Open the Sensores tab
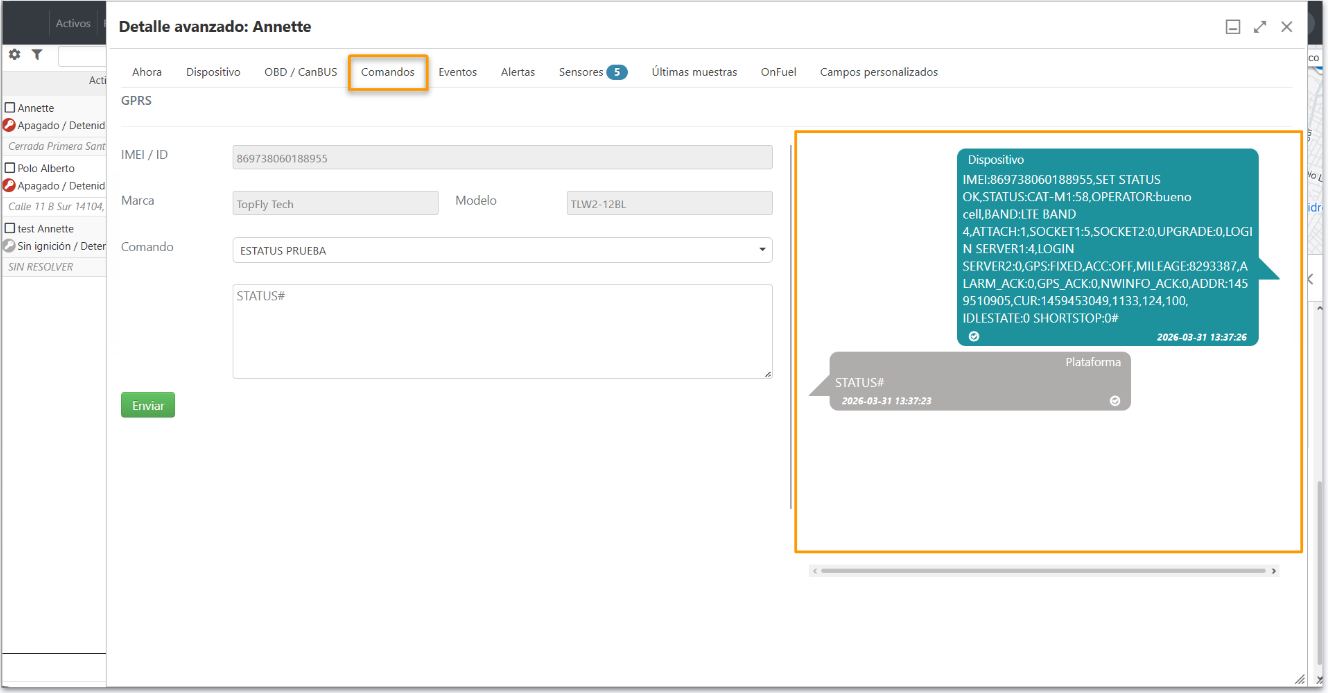Viewport: 1328px width, 693px height. pyautogui.click(x=593, y=72)
